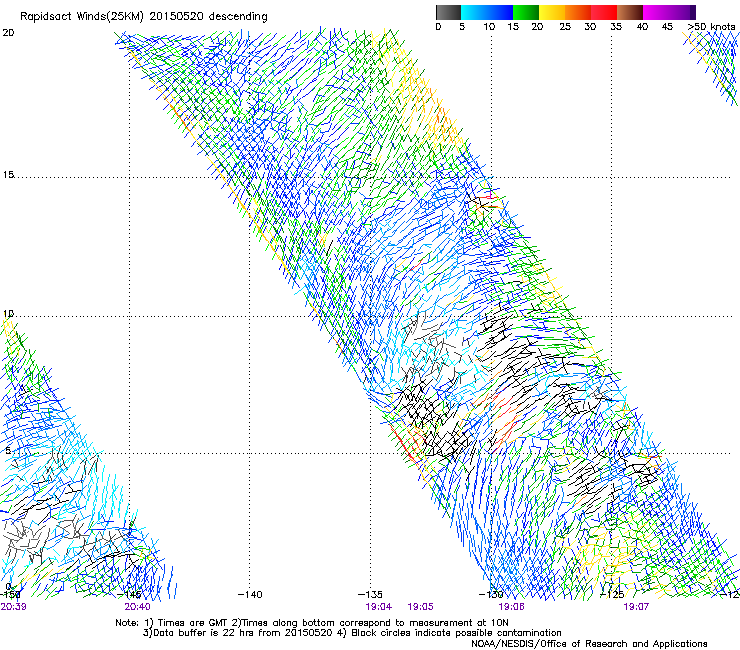
Task: Click the longitude '-145' axis label
Action: (129, 595)
